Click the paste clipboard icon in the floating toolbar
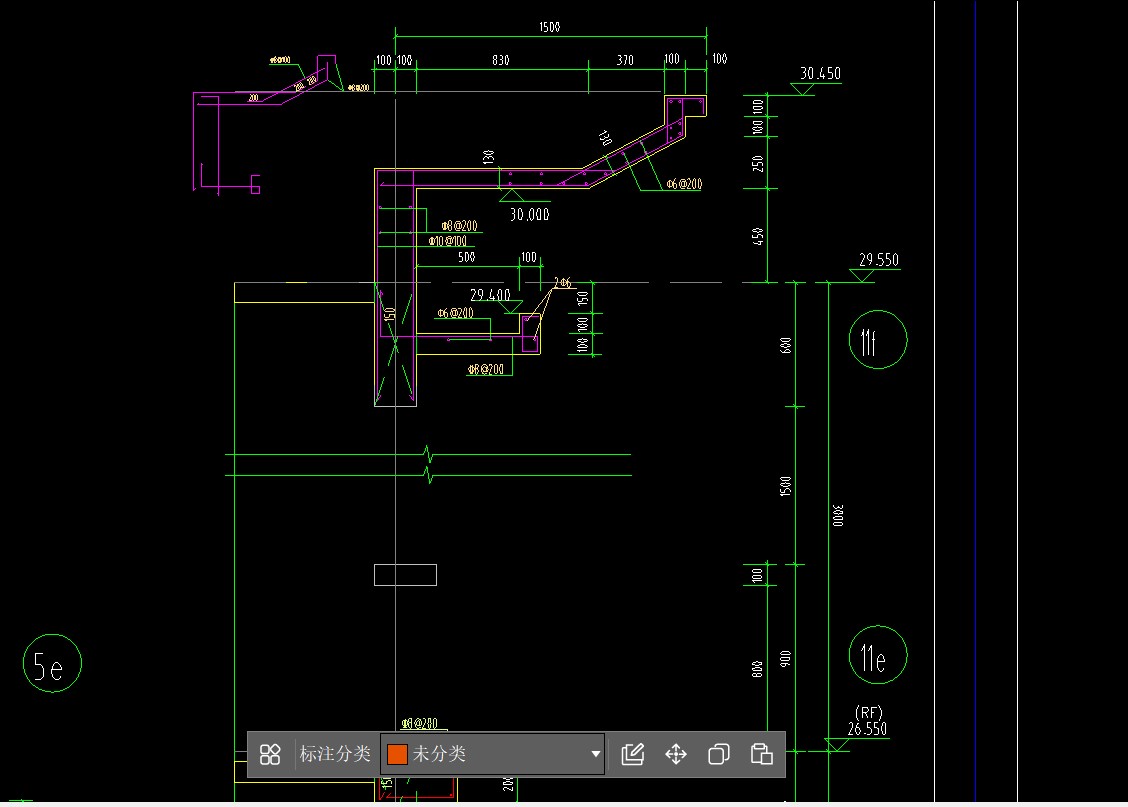The height and width of the screenshot is (807, 1128). click(x=762, y=754)
